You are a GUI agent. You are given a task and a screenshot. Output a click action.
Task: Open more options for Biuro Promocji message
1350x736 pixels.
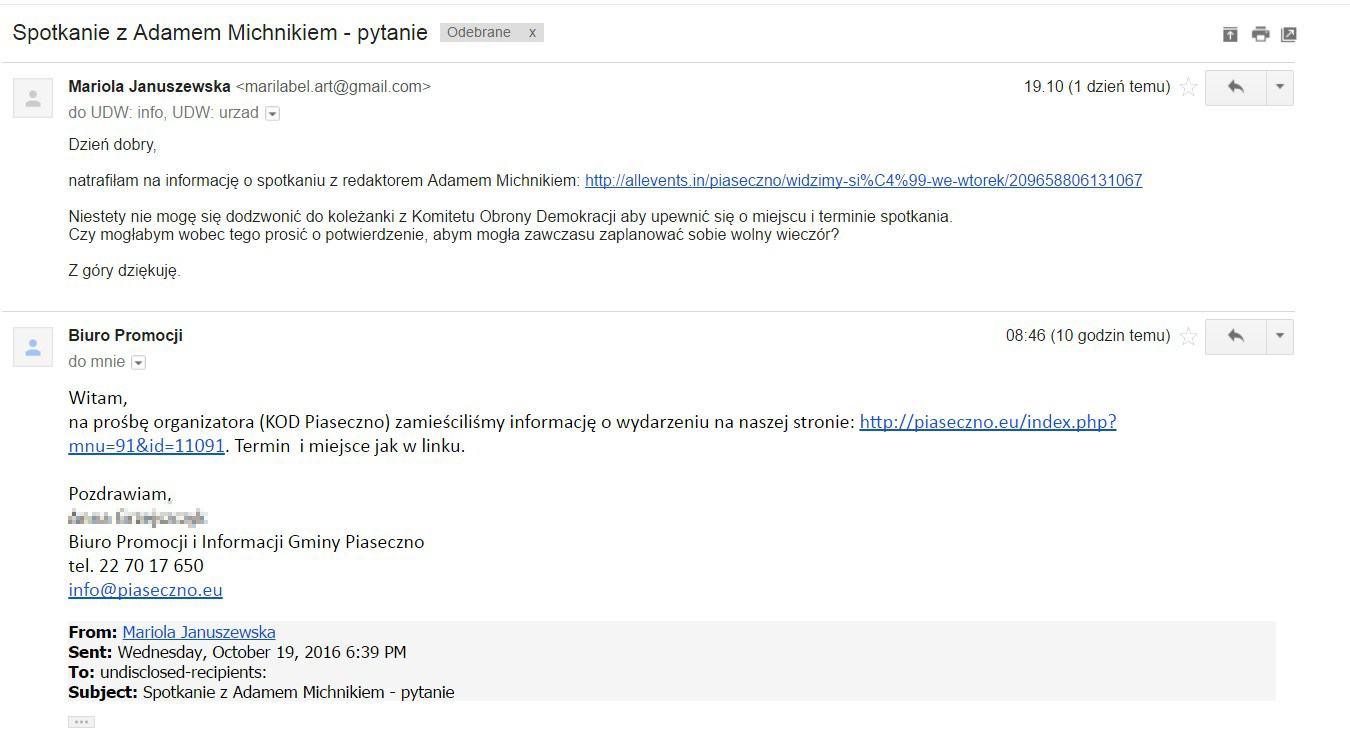click(x=1280, y=337)
